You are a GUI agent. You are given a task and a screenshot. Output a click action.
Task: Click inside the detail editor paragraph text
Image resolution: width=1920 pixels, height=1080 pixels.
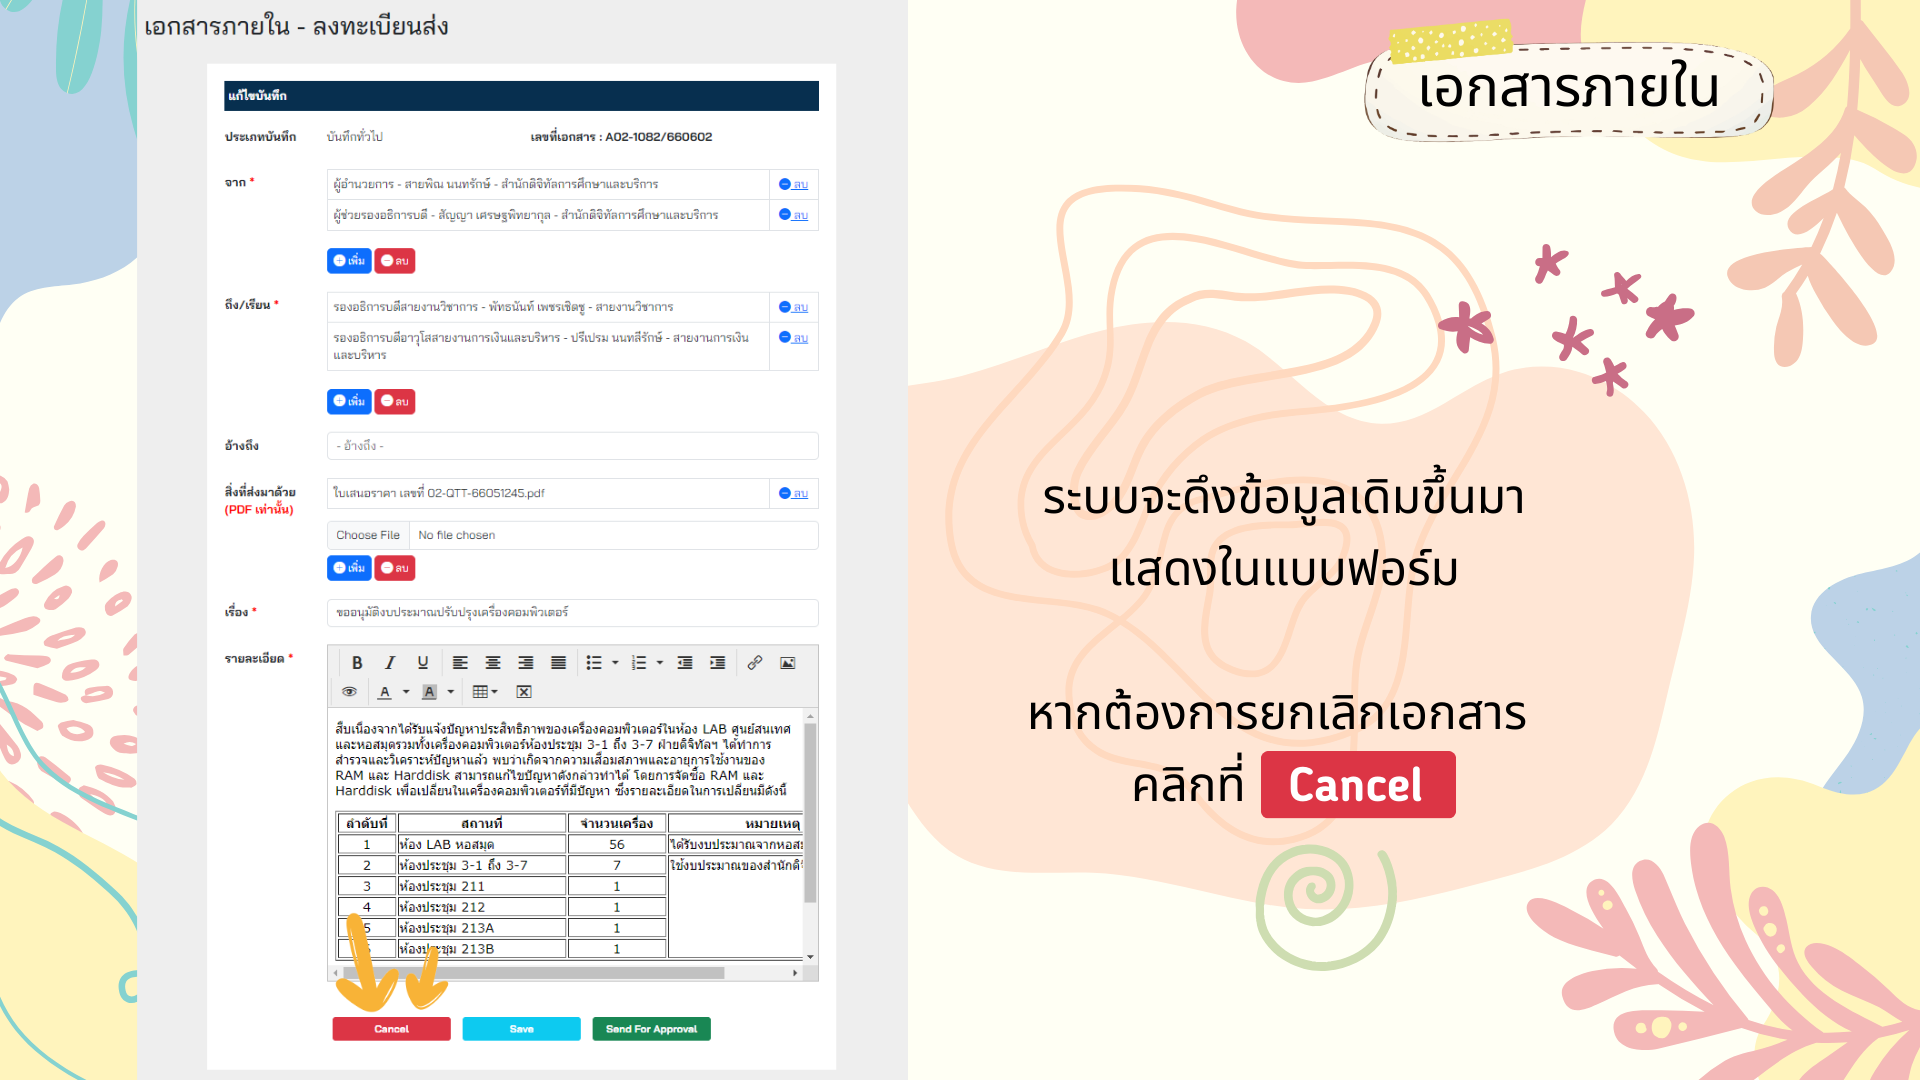pos(565,760)
